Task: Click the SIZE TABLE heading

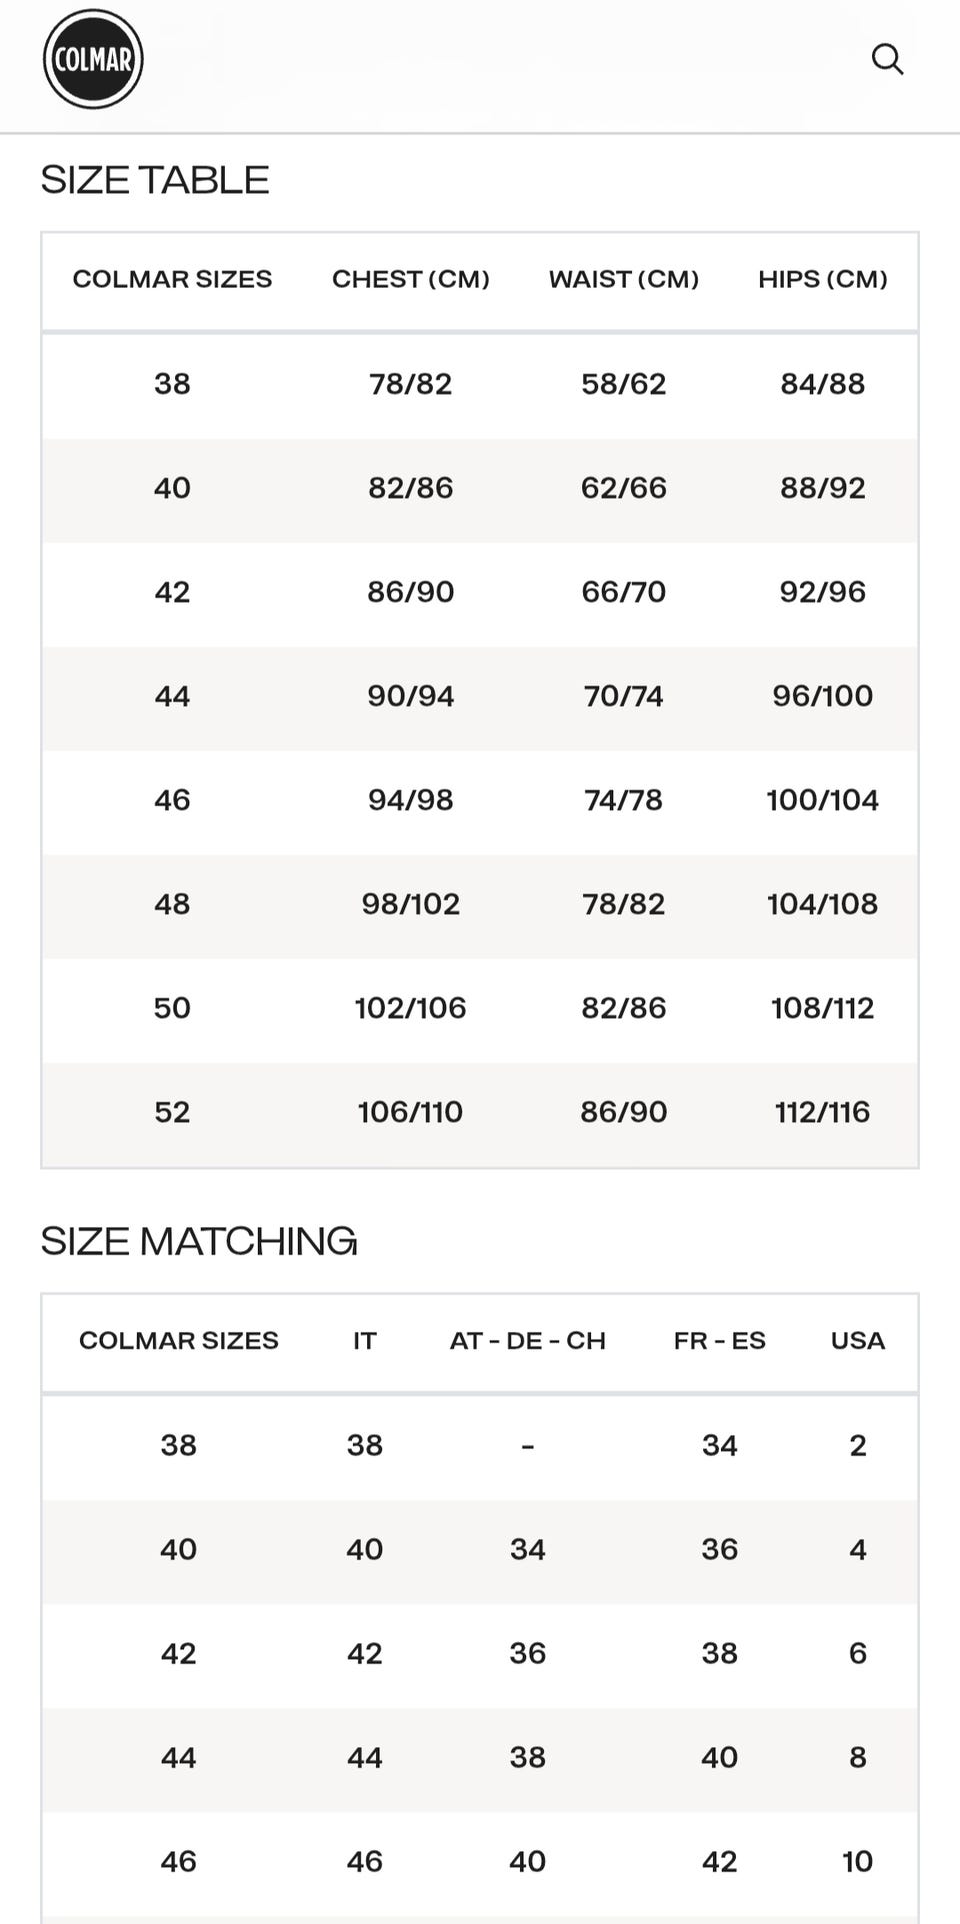Action: [x=155, y=180]
